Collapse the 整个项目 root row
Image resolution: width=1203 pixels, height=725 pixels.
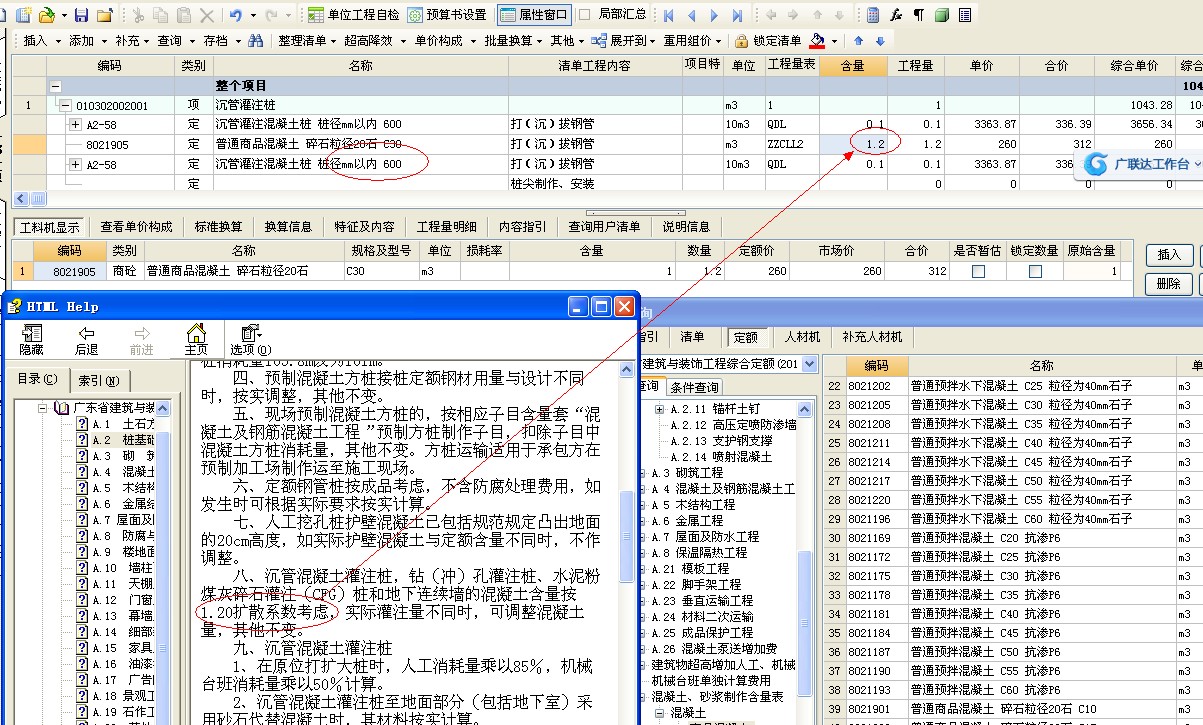coord(56,86)
